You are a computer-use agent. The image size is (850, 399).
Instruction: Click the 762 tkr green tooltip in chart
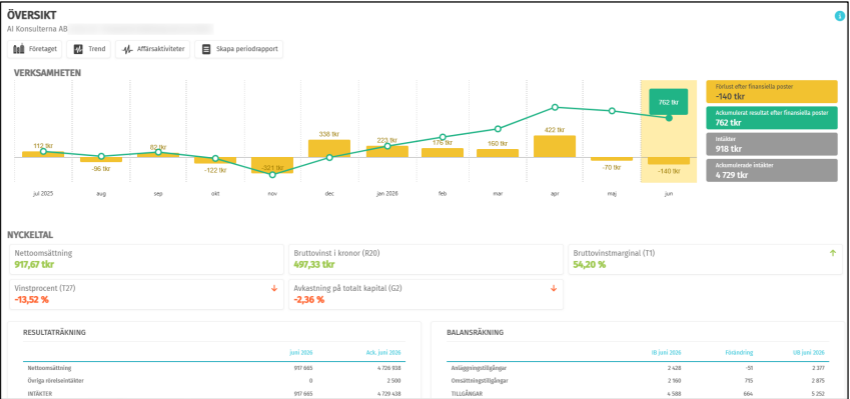coord(668,101)
